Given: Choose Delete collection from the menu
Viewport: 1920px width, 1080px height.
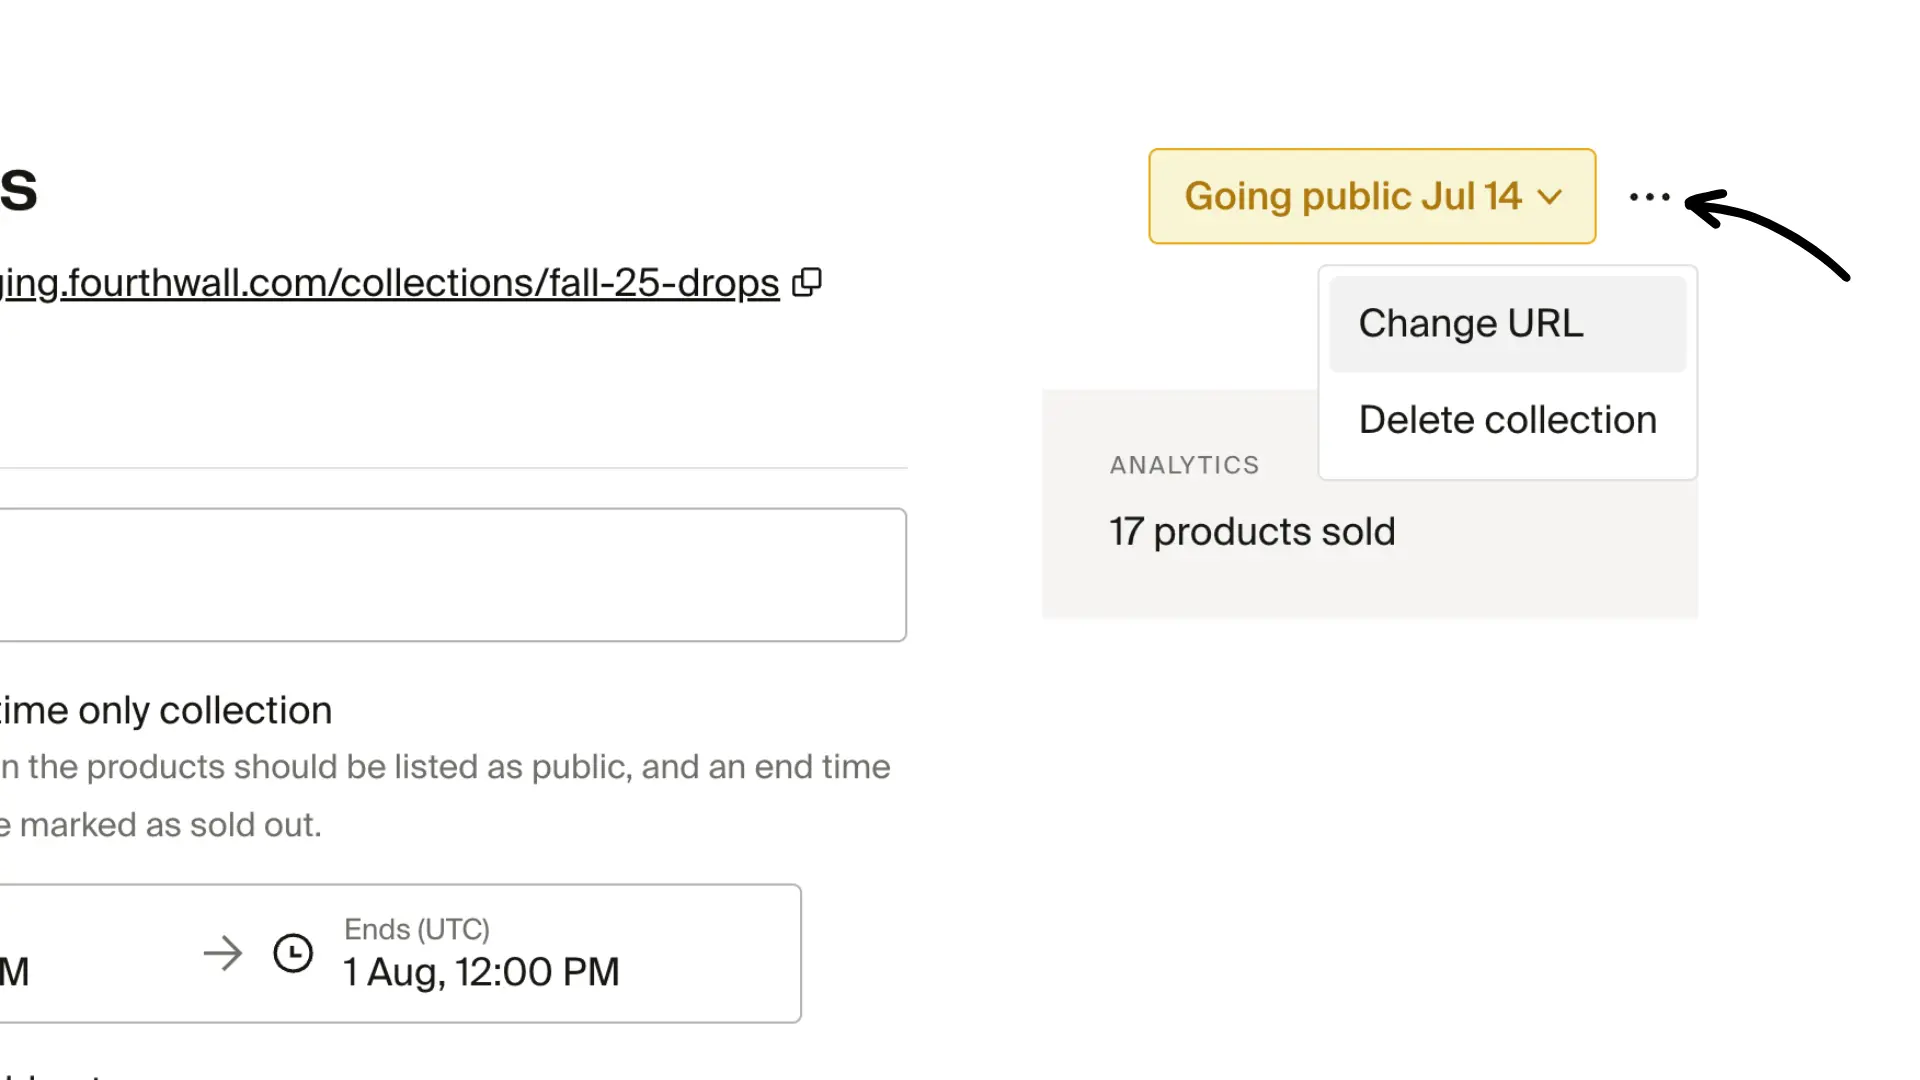Looking at the screenshot, I should click(x=1507, y=419).
